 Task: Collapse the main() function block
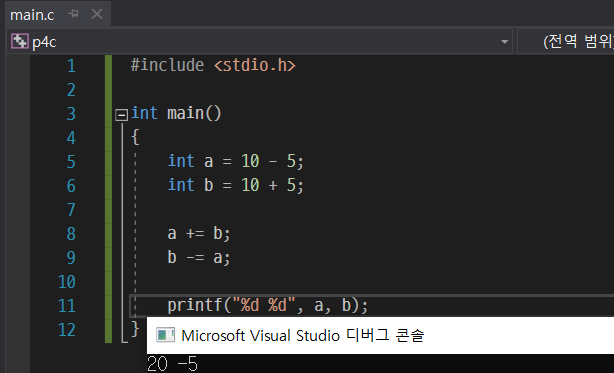click(x=121, y=115)
